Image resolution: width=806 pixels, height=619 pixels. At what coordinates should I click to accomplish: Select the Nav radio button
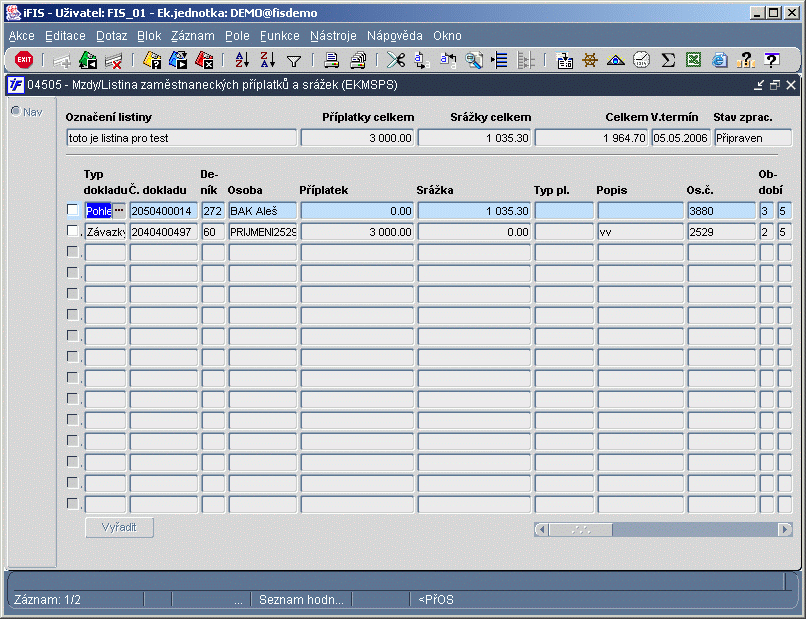(x=15, y=111)
